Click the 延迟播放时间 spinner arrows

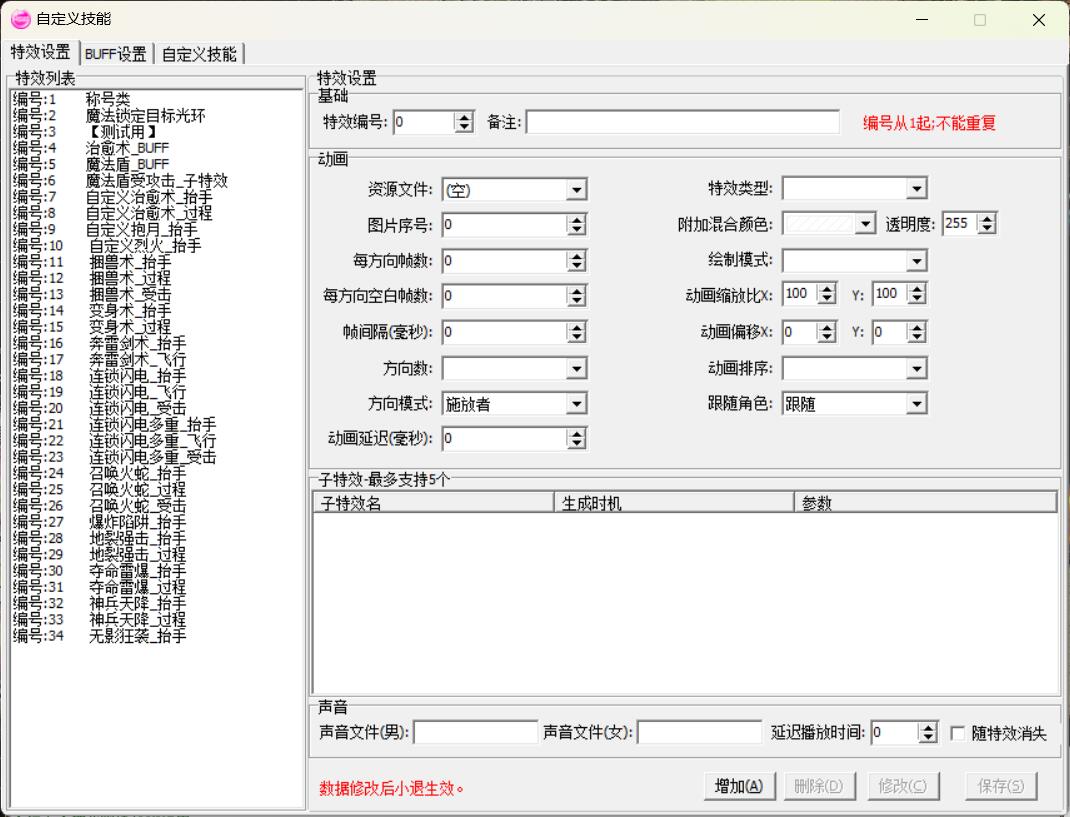pos(928,733)
